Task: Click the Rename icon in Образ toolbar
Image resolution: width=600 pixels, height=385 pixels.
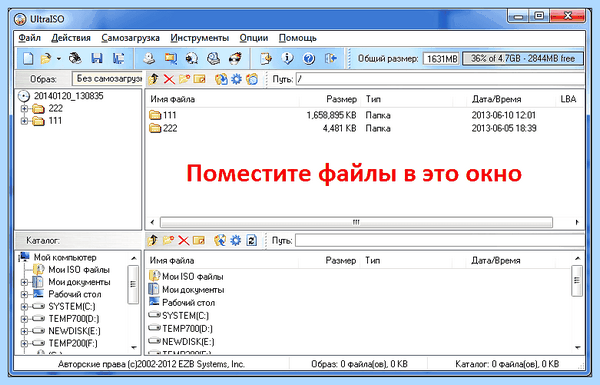Action: (199, 79)
